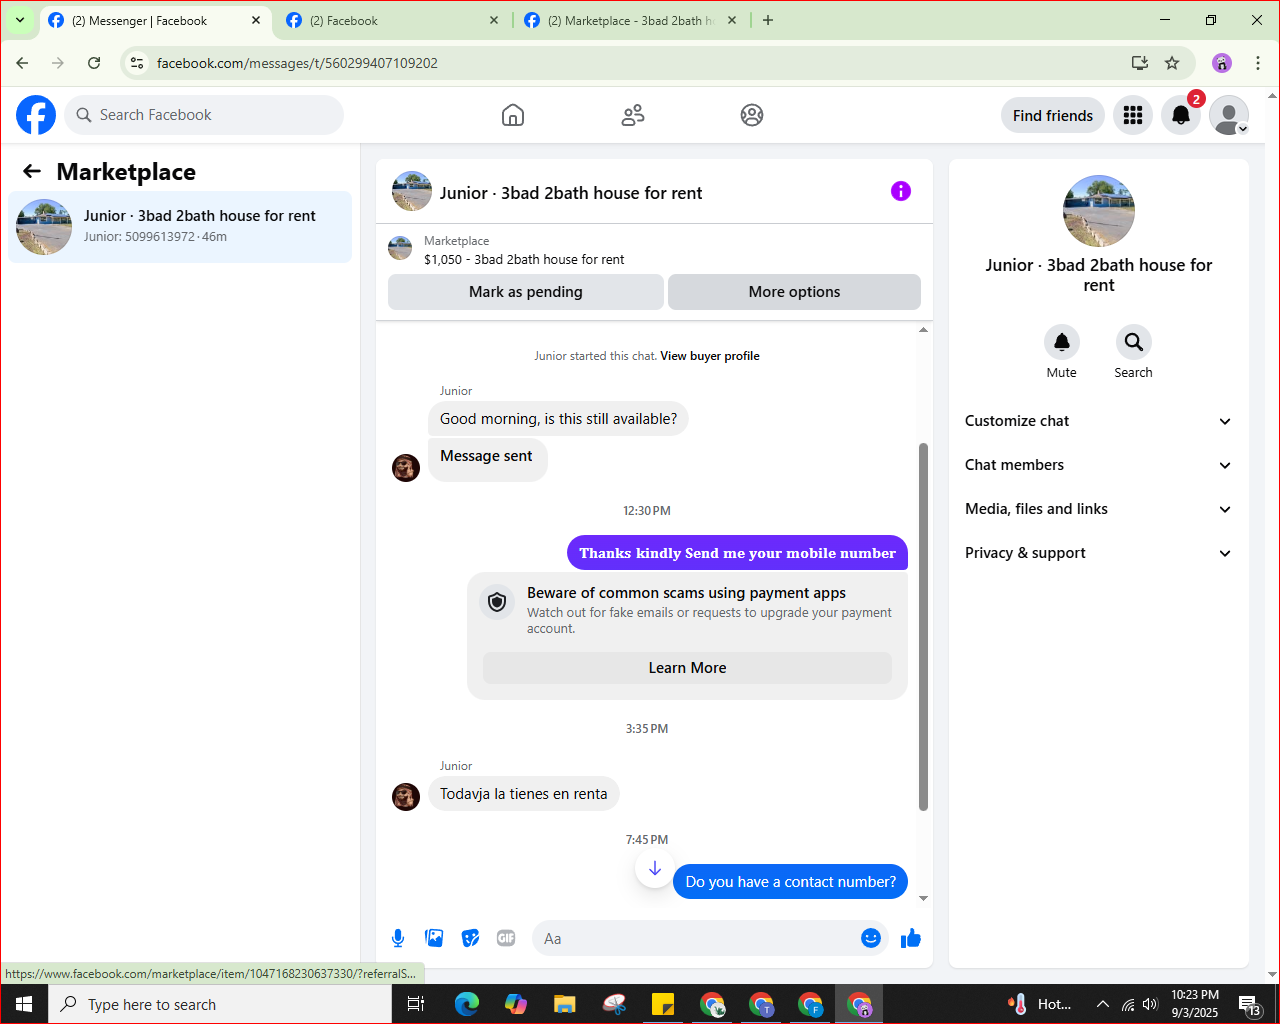The height and width of the screenshot is (1024, 1280).
Task: Open Chrome tab search dropdown
Action: (20, 20)
